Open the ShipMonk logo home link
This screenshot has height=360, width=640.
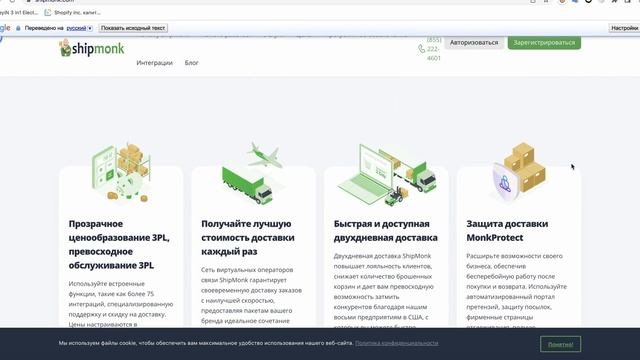pyautogui.click(x=92, y=48)
